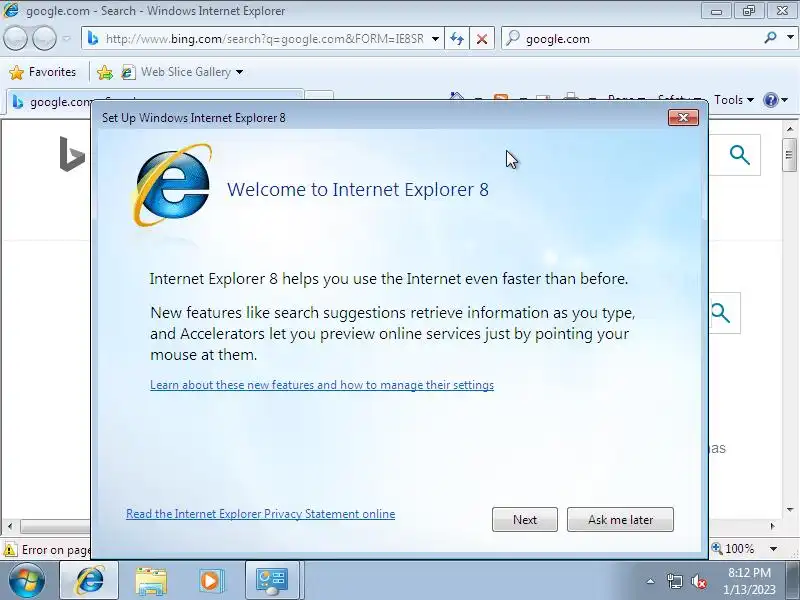The height and width of the screenshot is (600, 800).
Task: Open Windows Media Player from the taskbar
Action: click(211, 581)
